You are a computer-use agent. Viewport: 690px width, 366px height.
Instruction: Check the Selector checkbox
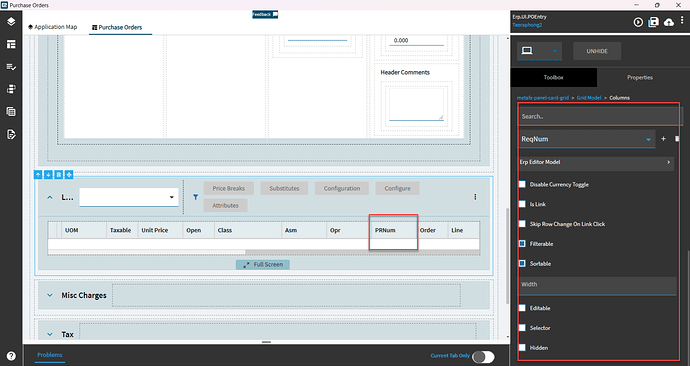point(522,328)
